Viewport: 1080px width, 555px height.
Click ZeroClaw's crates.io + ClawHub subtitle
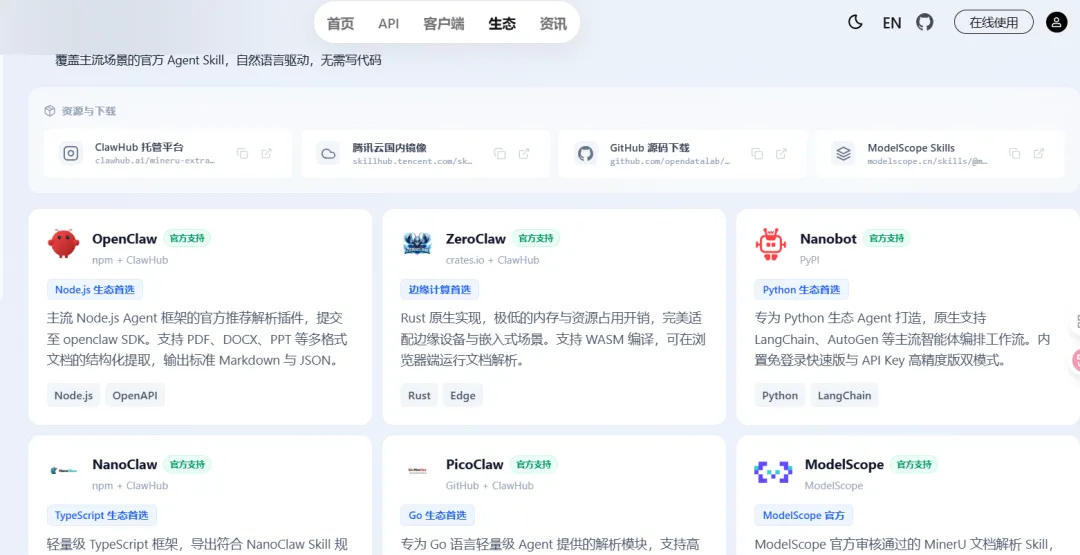click(492, 260)
